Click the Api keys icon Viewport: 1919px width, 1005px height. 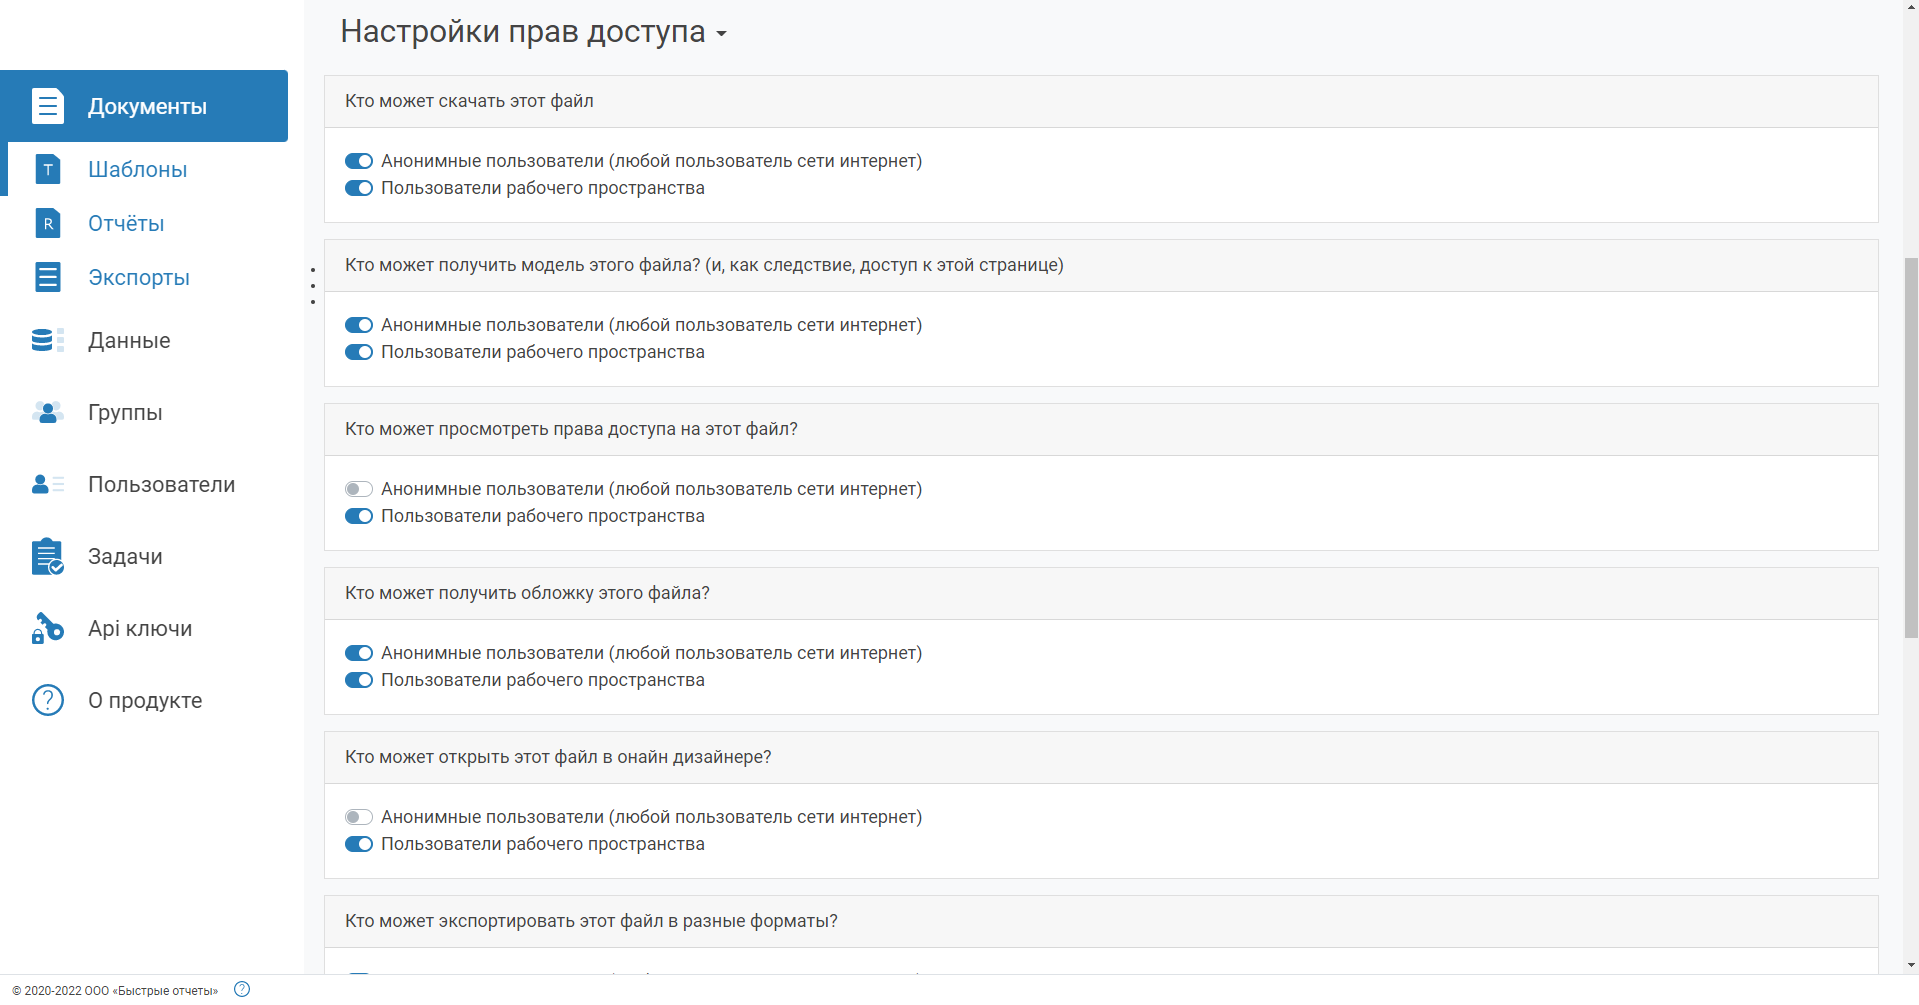point(47,628)
